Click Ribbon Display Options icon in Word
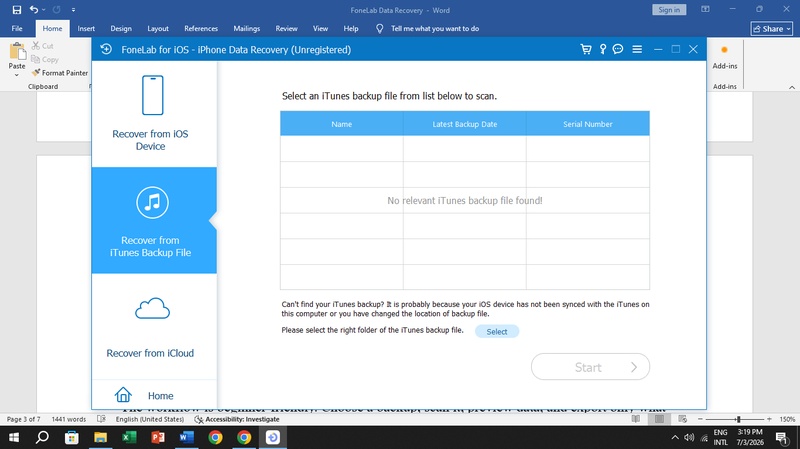The height and width of the screenshot is (449, 800). [705, 9]
